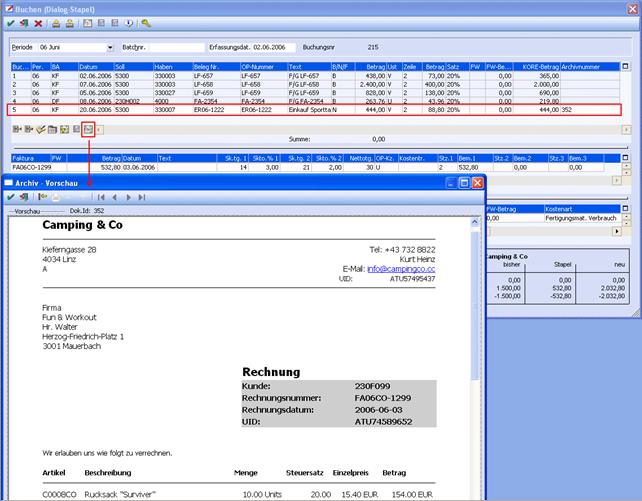Click the key icon in Buchen toolbar
Viewport: 642px width, 501px height.
click(x=146, y=22)
